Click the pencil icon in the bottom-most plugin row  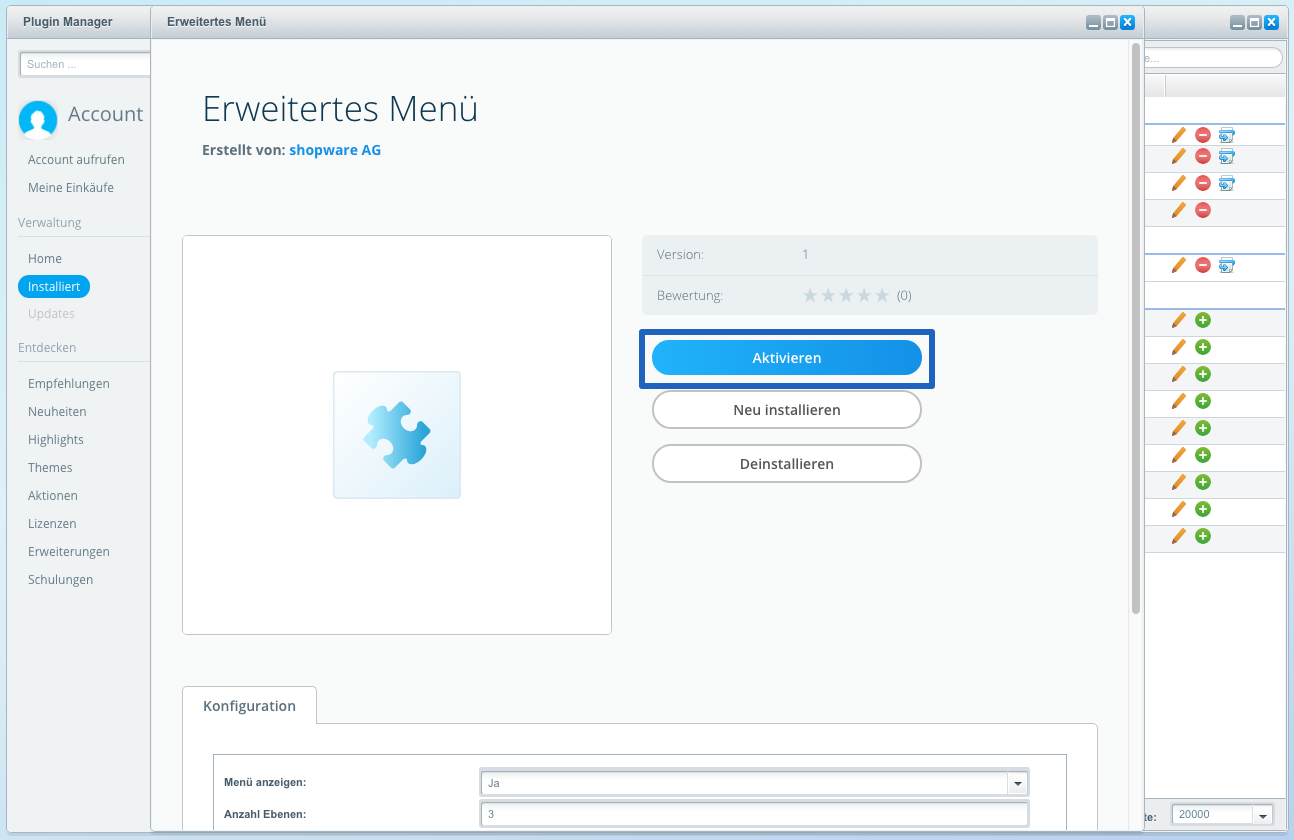[x=1178, y=536]
